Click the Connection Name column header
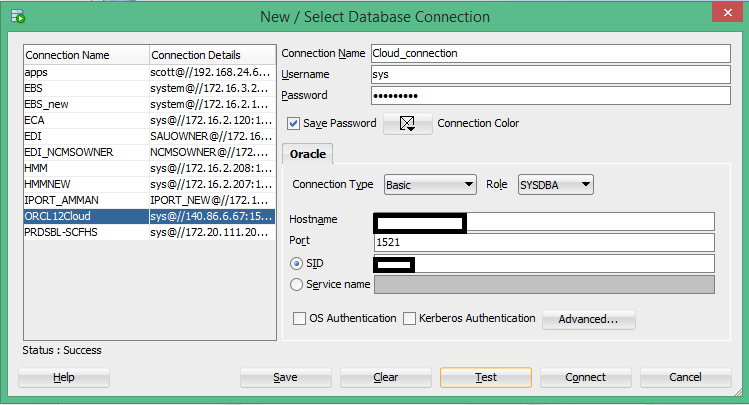 click(85, 55)
